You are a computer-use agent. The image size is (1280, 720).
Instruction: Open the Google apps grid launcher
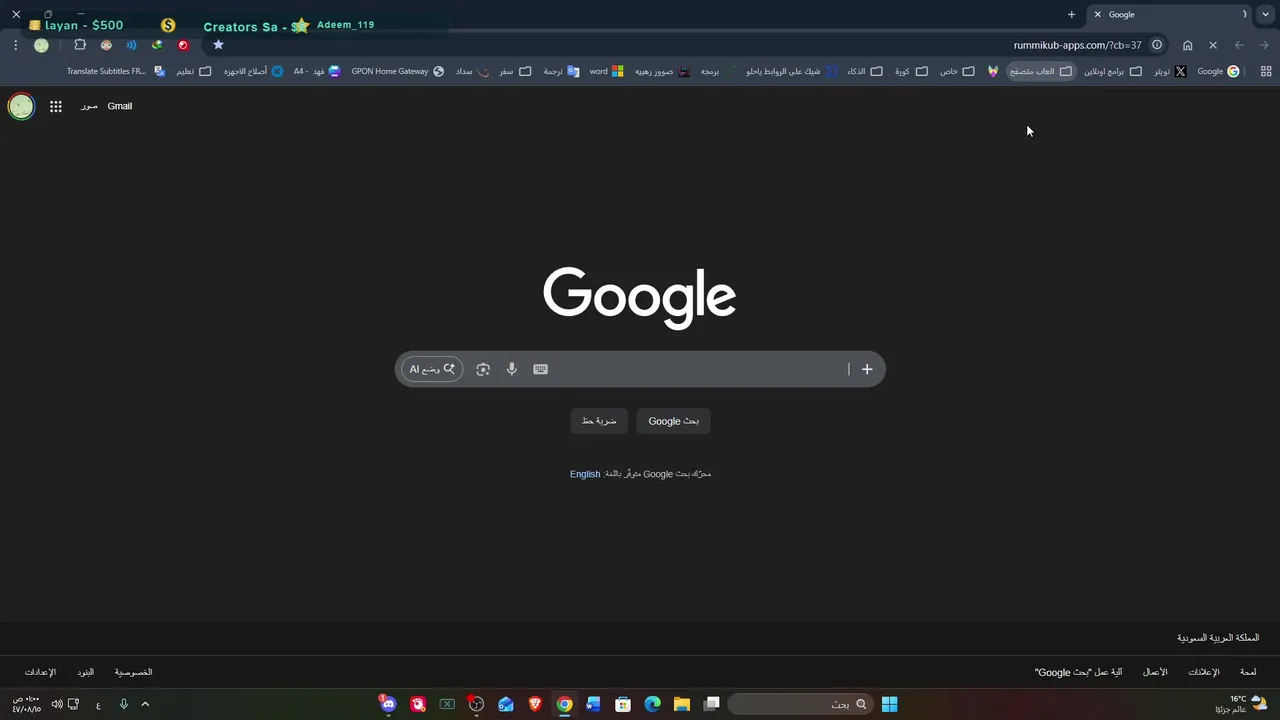[56, 106]
